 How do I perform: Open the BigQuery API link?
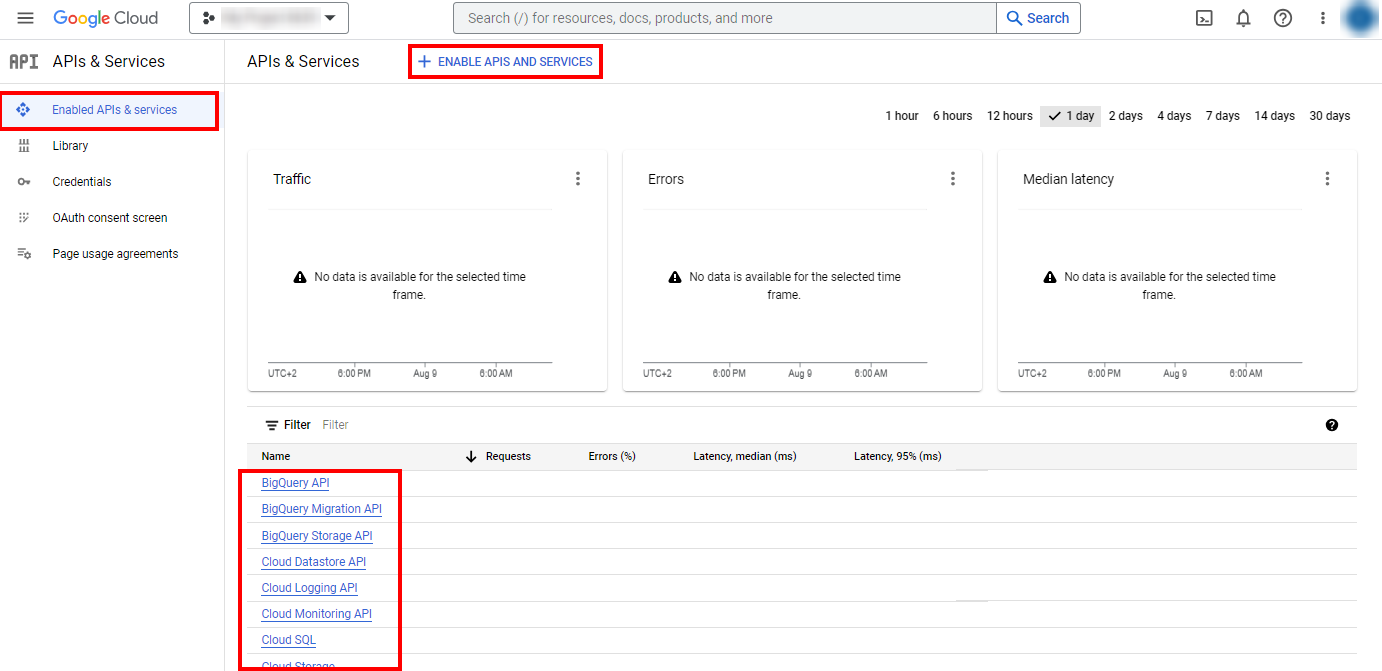(295, 483)
